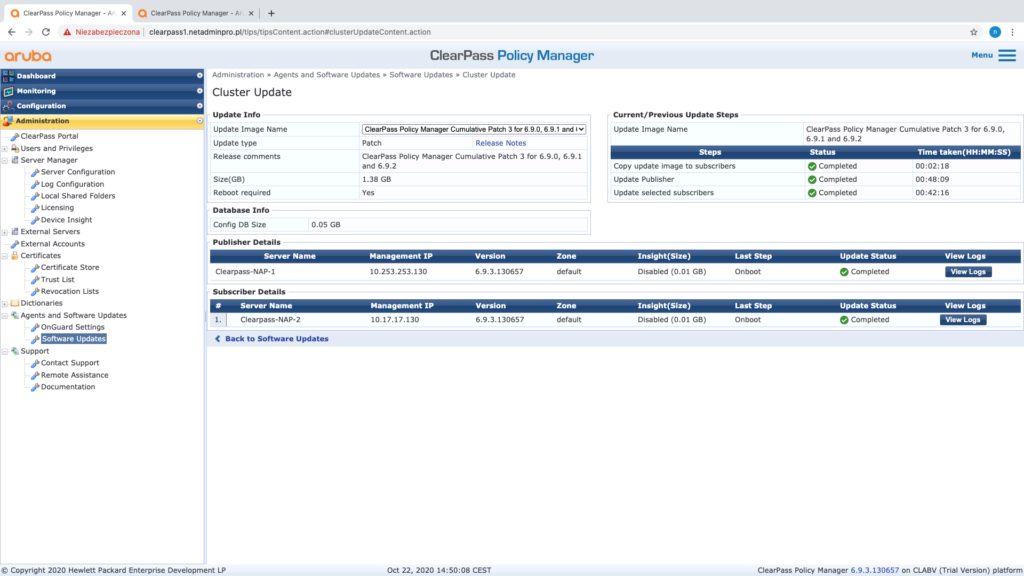
Task: View Logs for Clearpass-NAP-1 publisher
Action: (967, 272)
